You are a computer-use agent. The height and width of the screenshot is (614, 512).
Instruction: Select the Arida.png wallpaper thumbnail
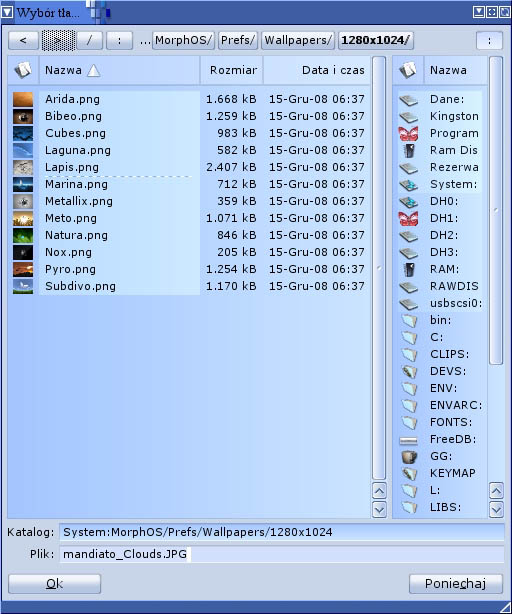pyautogui.click(x=23, y=99)
